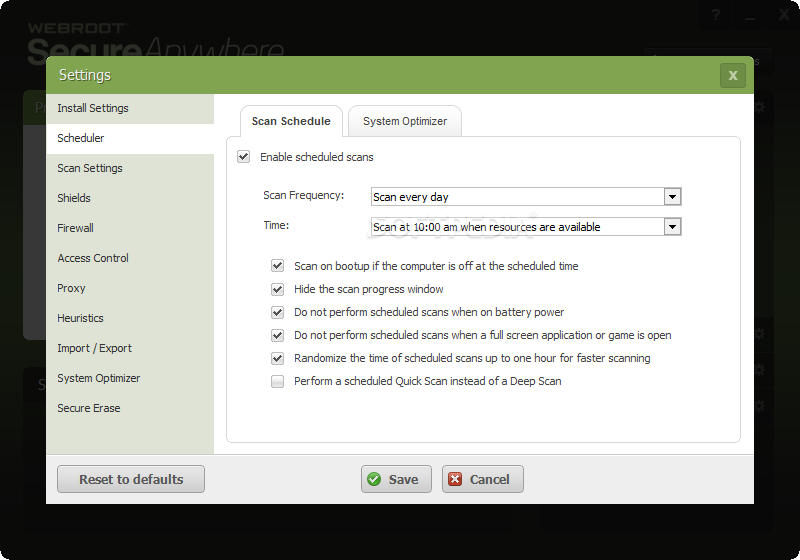Enable Quick Scan instead of Deep Scan
The image size is (800, 560).
(x=277, y=381)
